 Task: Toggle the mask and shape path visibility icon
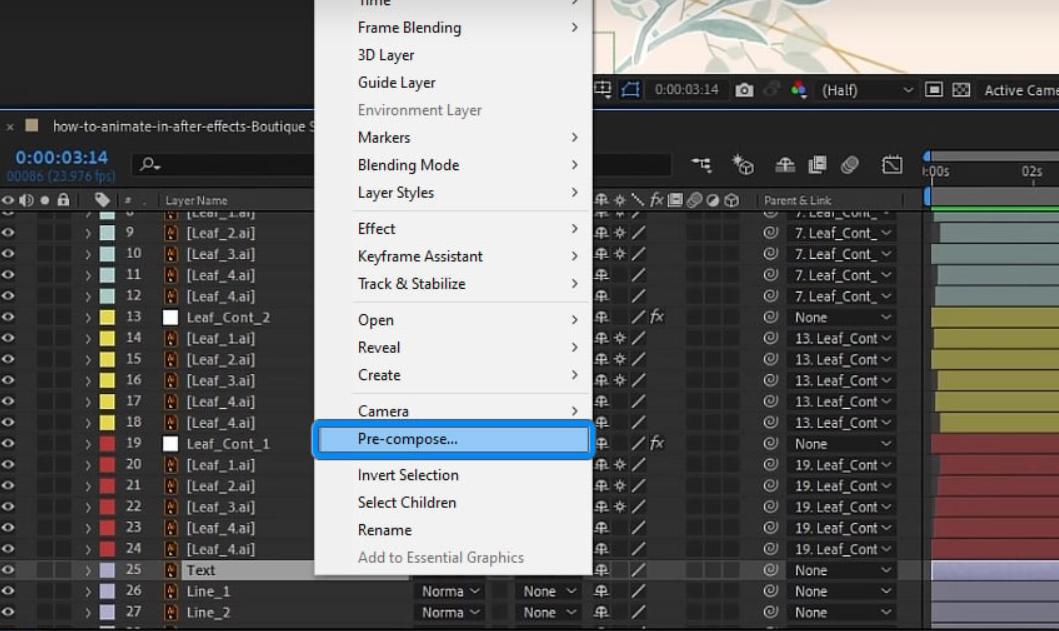point(630,90)
